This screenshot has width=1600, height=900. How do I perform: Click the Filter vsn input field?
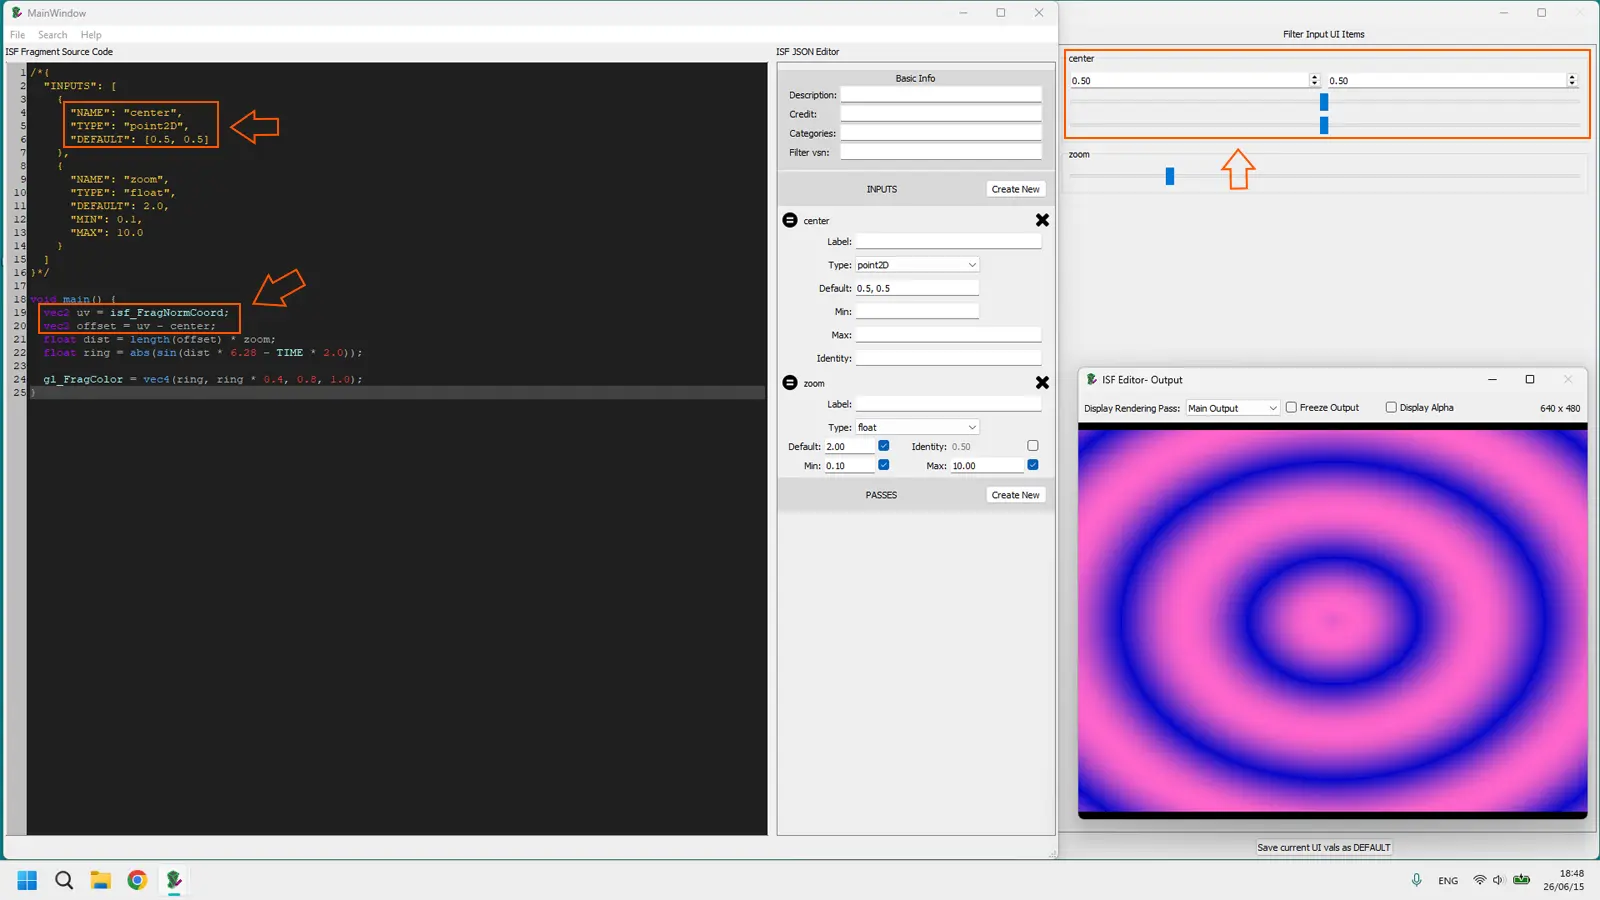940,152
